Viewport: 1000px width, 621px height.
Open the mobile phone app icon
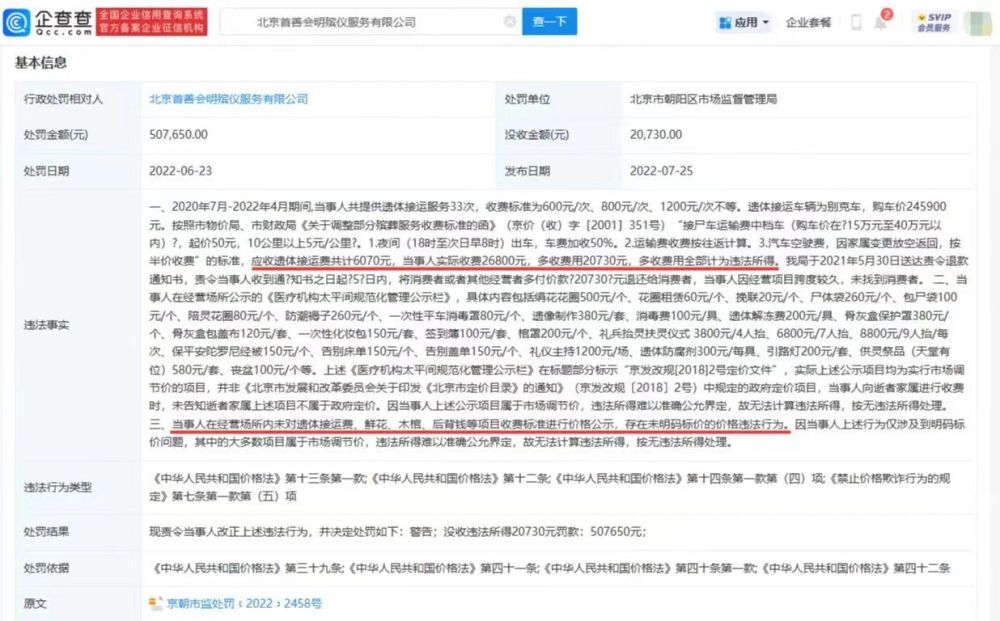(x=857, y=22)
